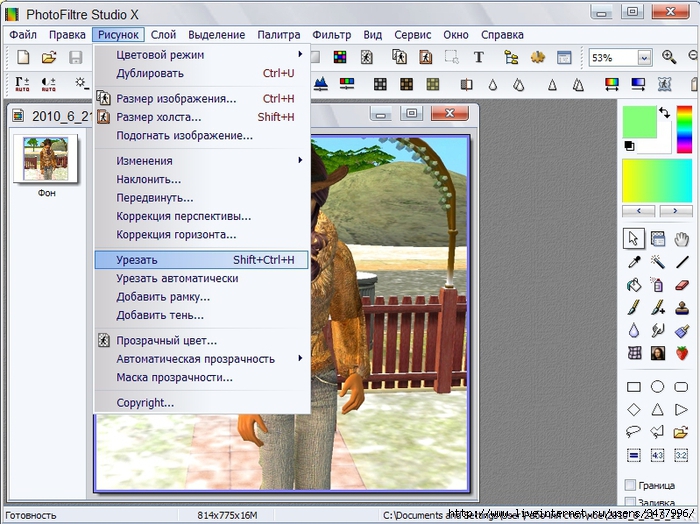Select the Text tool T icon
The image size is (700, 524).
point(479,57)
